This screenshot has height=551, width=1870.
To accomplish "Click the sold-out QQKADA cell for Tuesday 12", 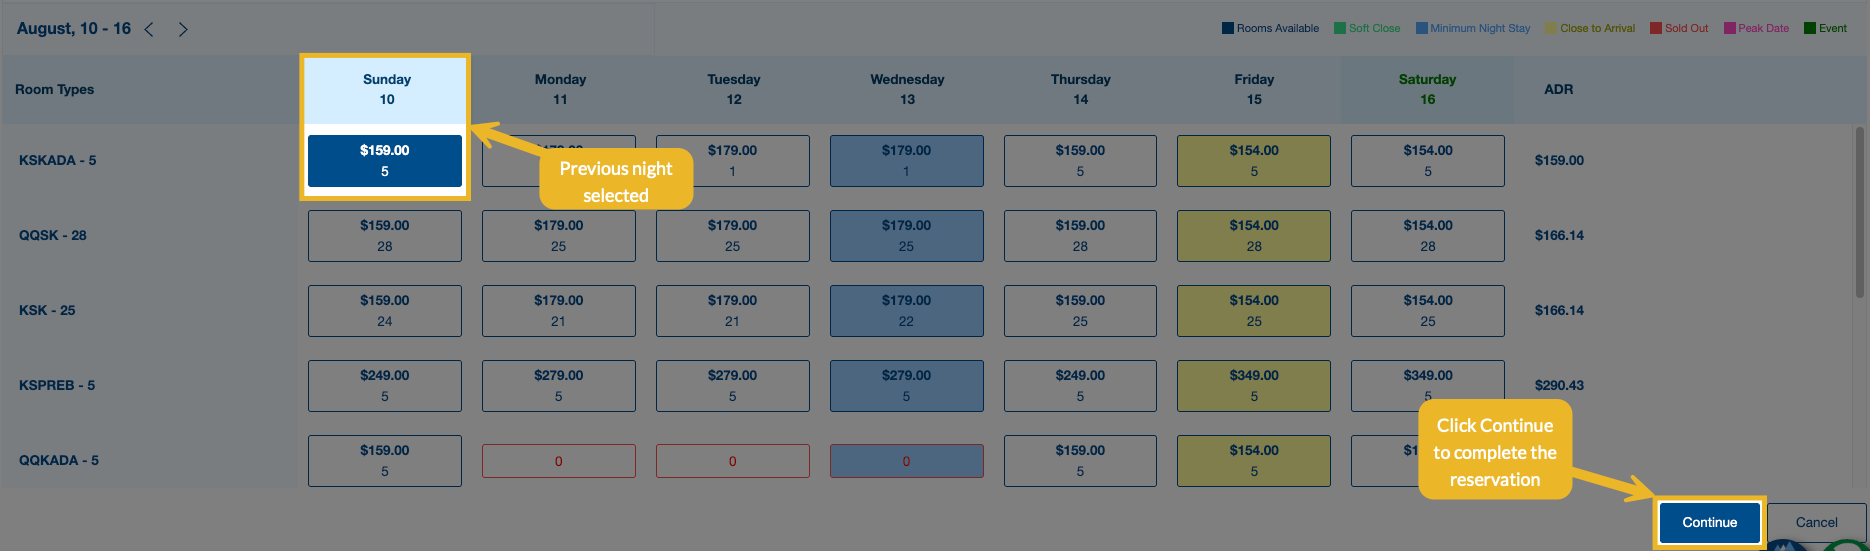I will point(732,461).
